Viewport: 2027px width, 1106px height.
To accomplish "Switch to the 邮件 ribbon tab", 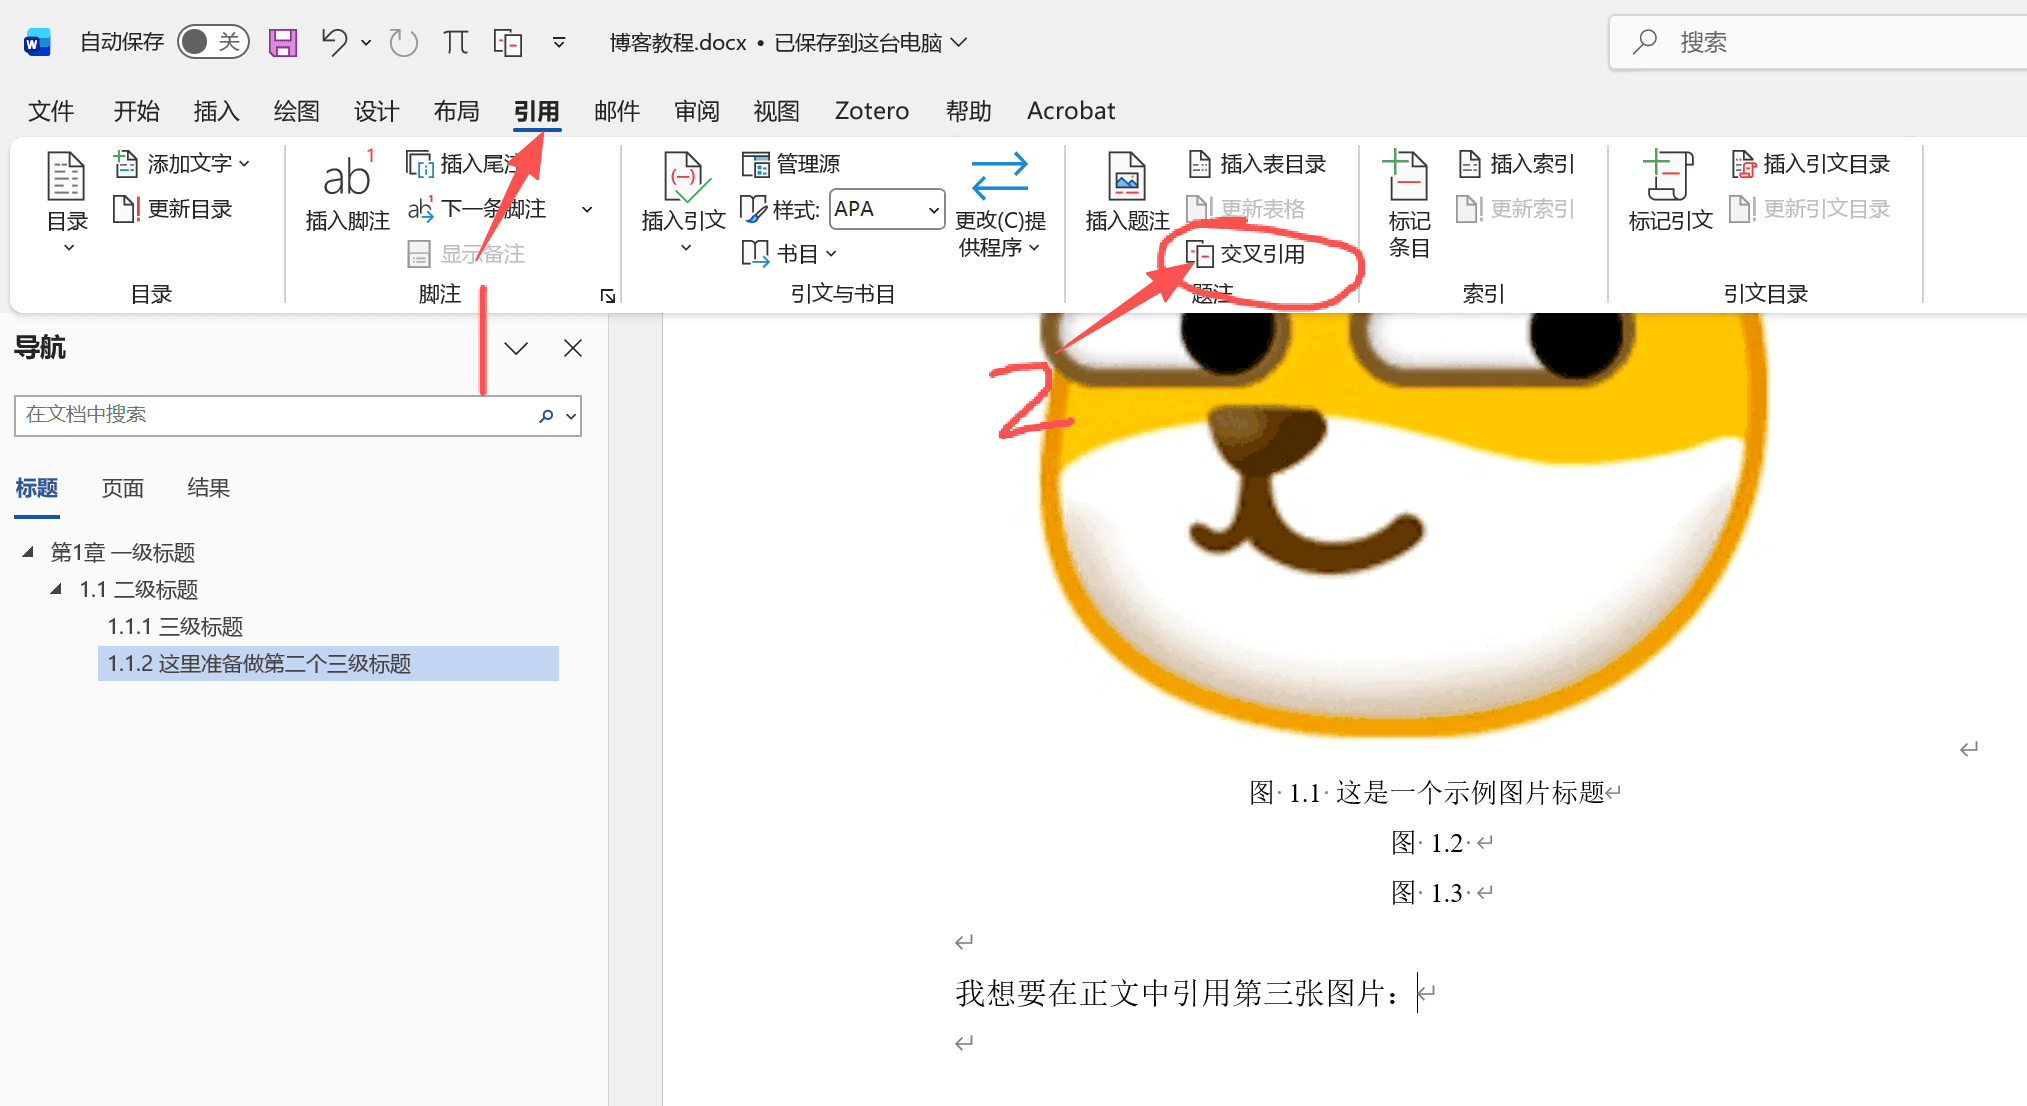I will click(x=617, y=111).
